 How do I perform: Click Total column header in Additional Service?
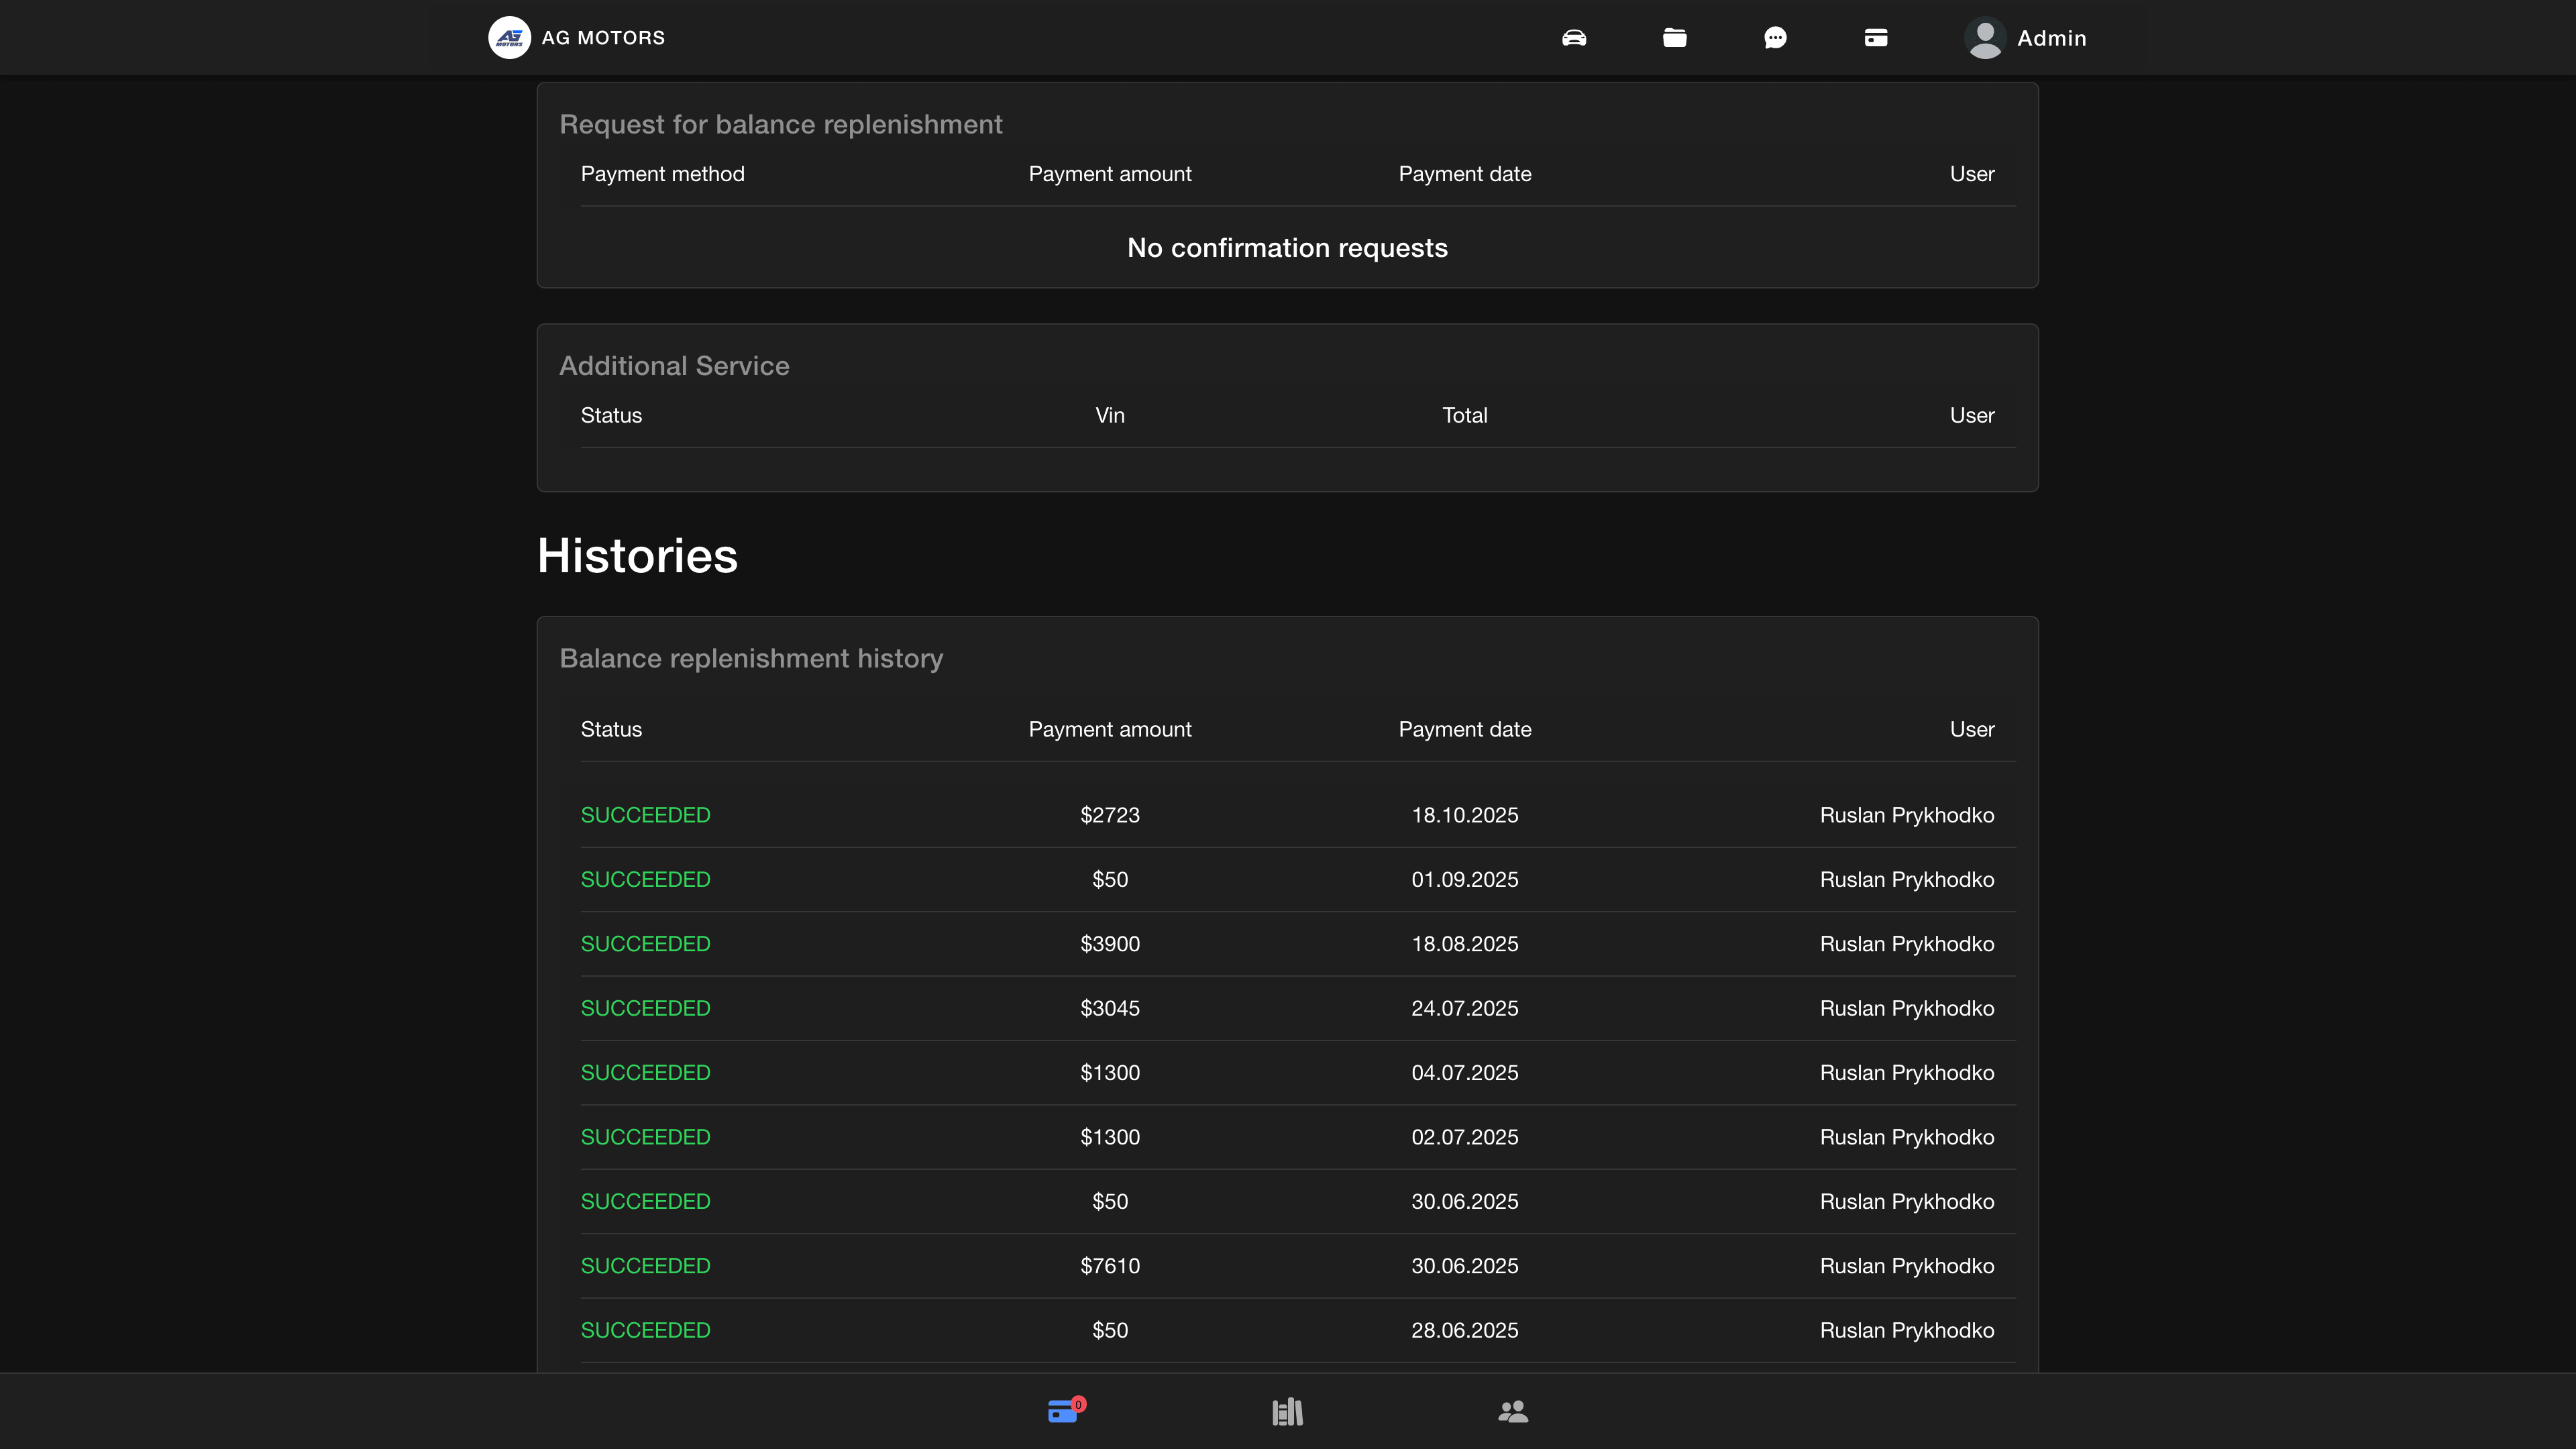pos(1465,415)
